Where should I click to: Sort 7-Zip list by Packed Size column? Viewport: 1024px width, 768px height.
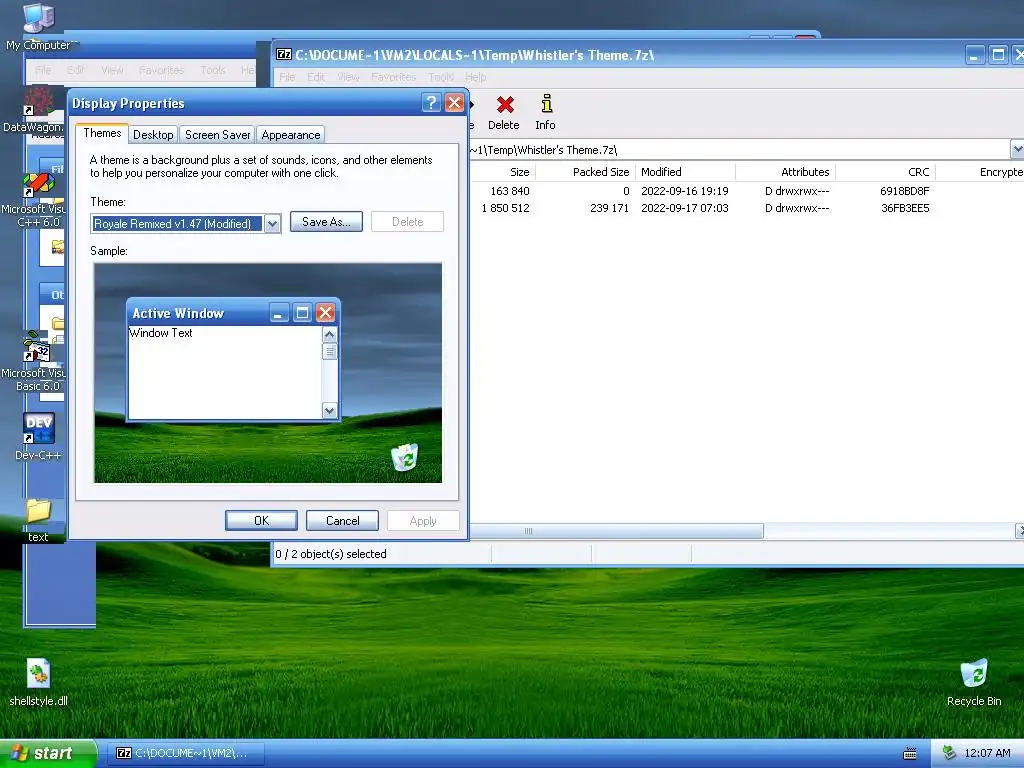coord(585,172)
